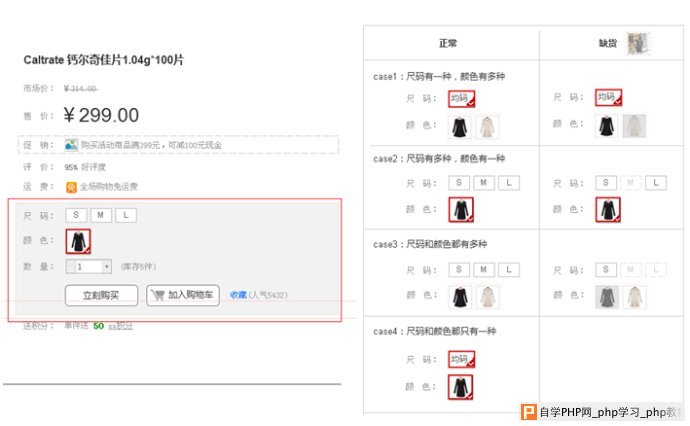Select 均码 size in case1 缺货 column
Viewport: 690px width, 426px height.
pyautogui.click(x=609, y=97)
